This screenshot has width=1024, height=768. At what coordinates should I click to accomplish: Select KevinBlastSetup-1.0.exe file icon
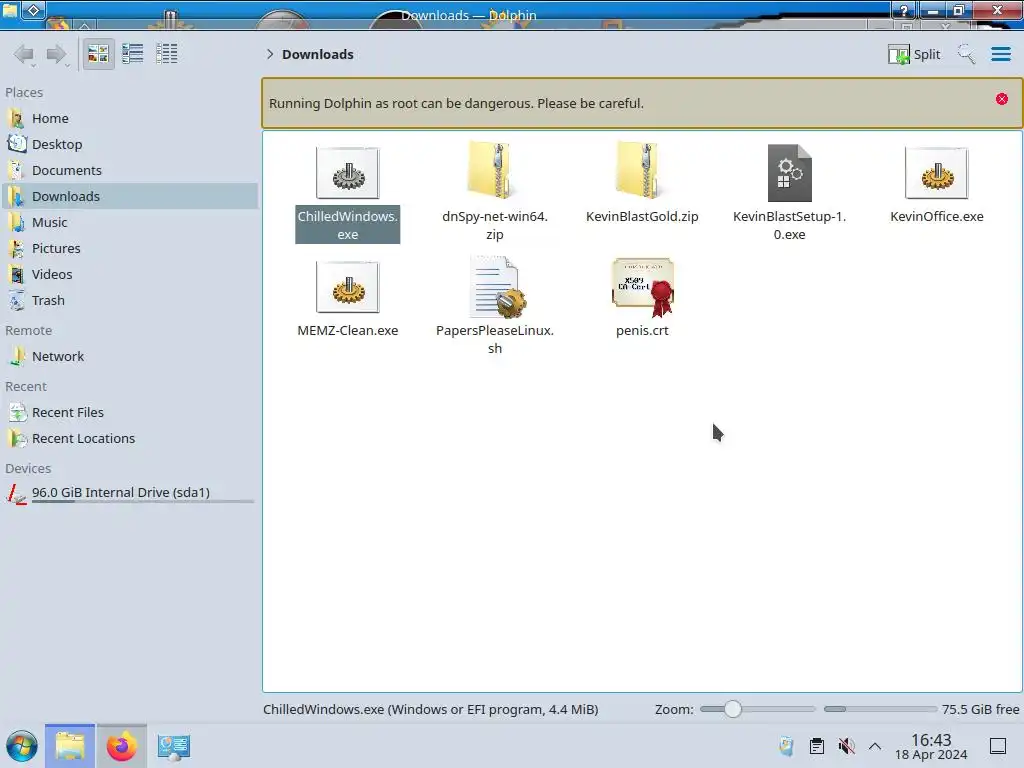790,173
